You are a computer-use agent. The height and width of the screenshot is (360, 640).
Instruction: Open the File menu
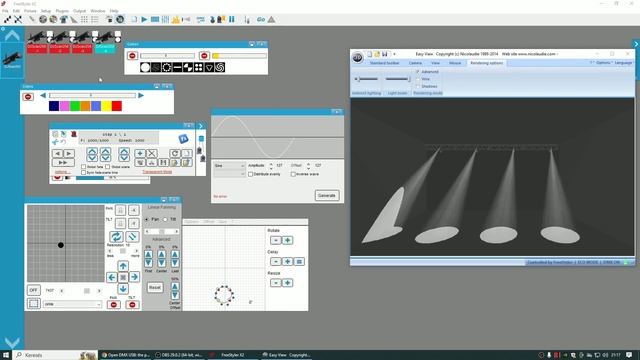pyautogui.click(x=5, y=11)
